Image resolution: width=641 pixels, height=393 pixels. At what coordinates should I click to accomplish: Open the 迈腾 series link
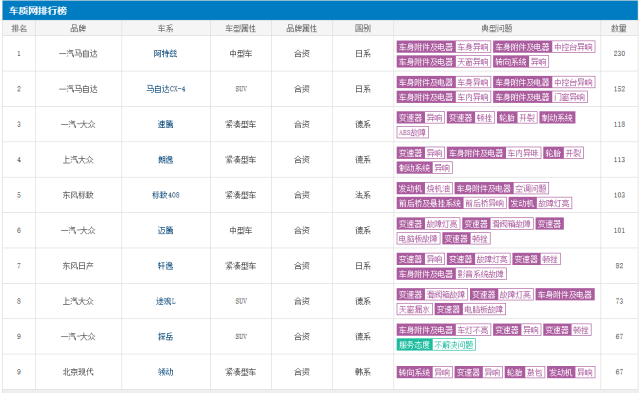pyautogui.click(x=166, y=230)
